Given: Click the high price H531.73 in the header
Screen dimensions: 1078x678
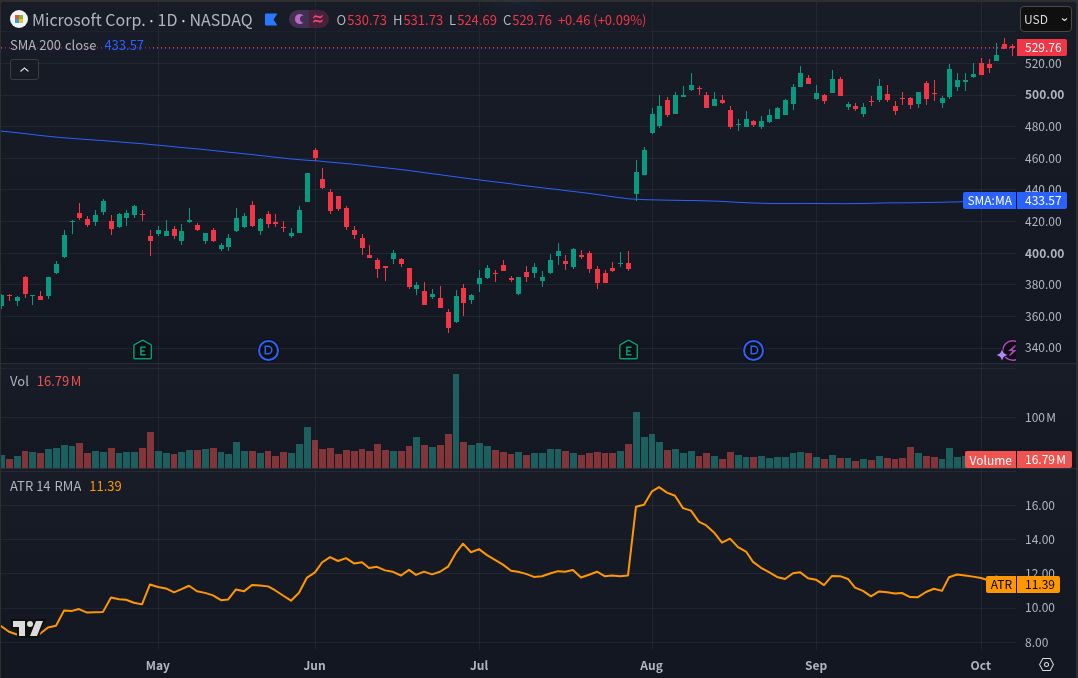Looking at the screenshot, I should click(418, 20).
